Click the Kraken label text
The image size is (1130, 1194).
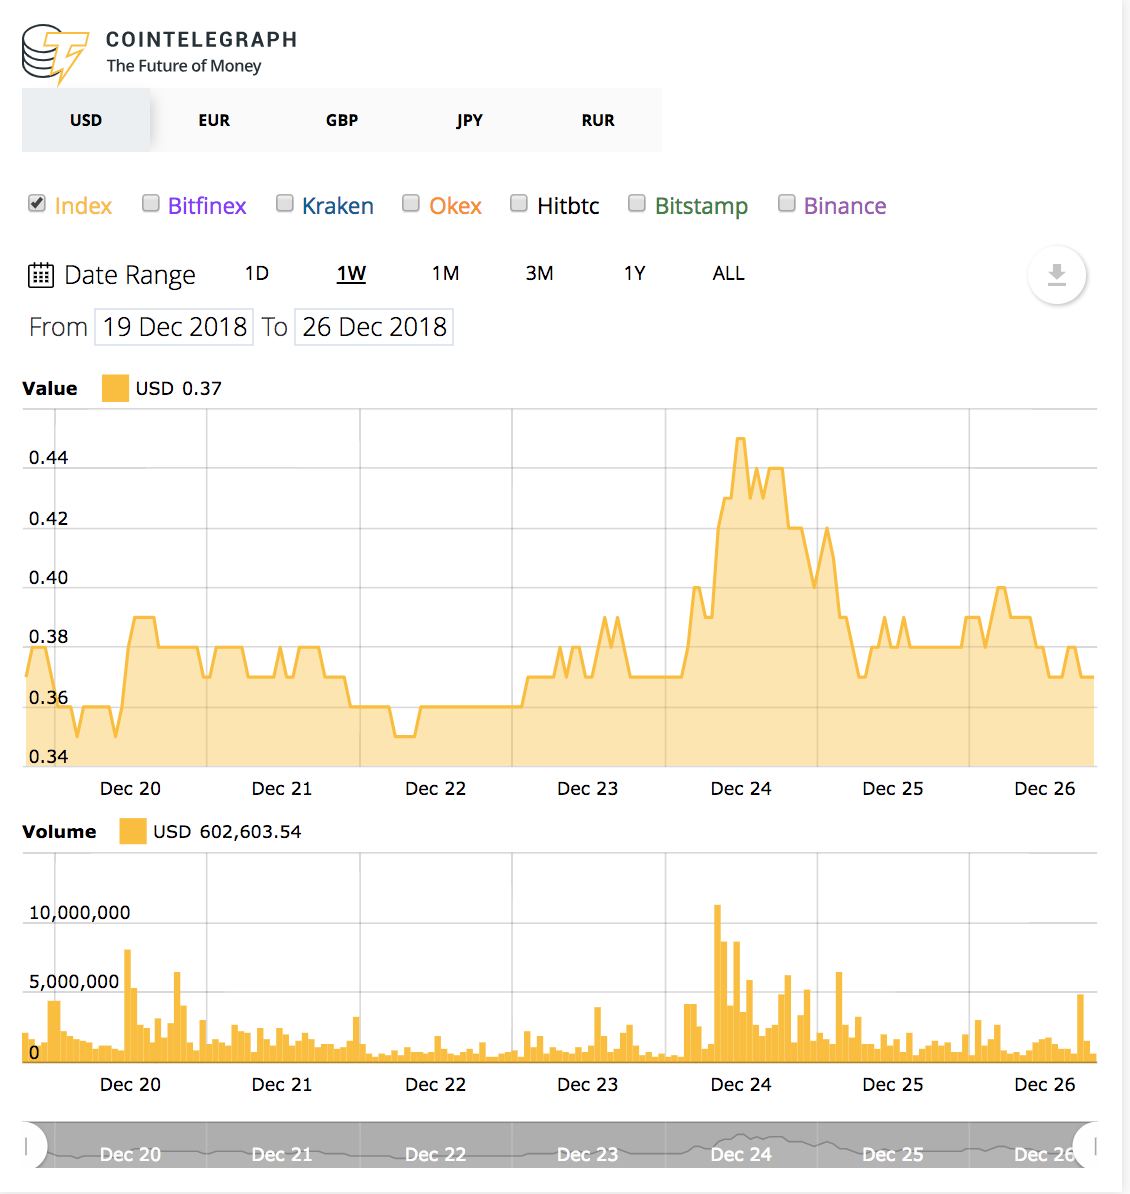click(337, 206)
